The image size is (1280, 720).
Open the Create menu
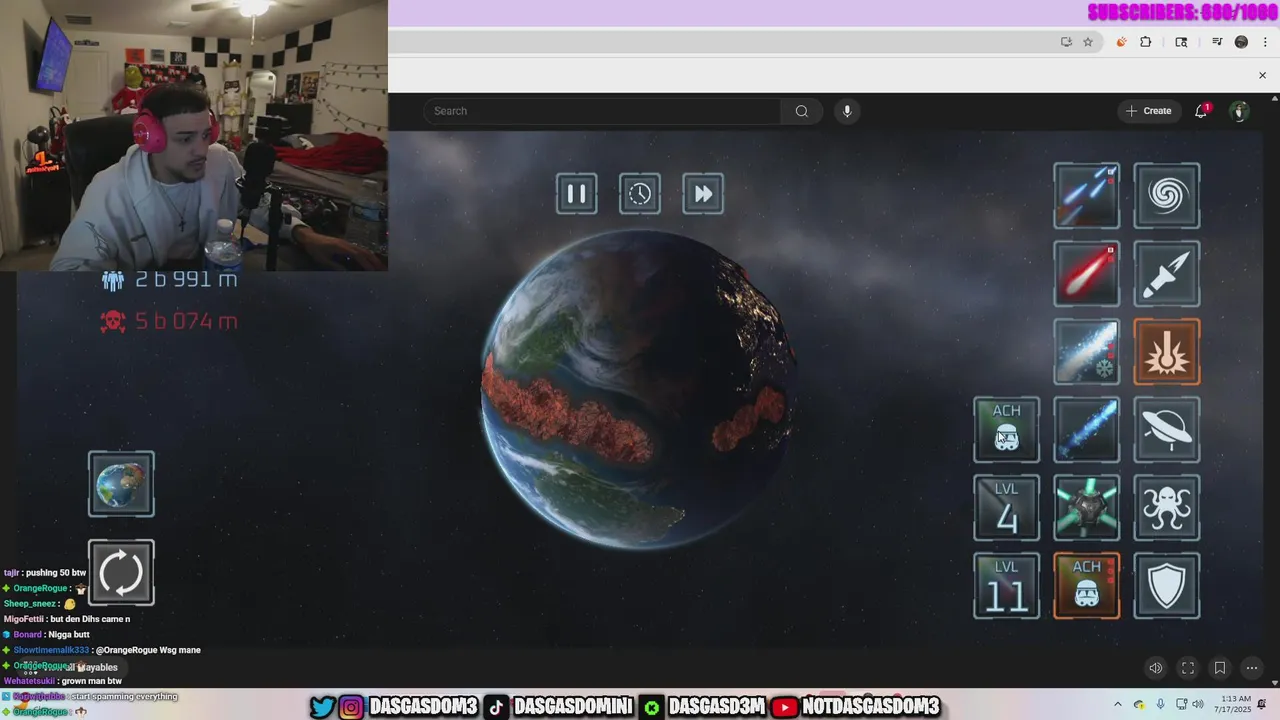click(x=1148, y=111)
